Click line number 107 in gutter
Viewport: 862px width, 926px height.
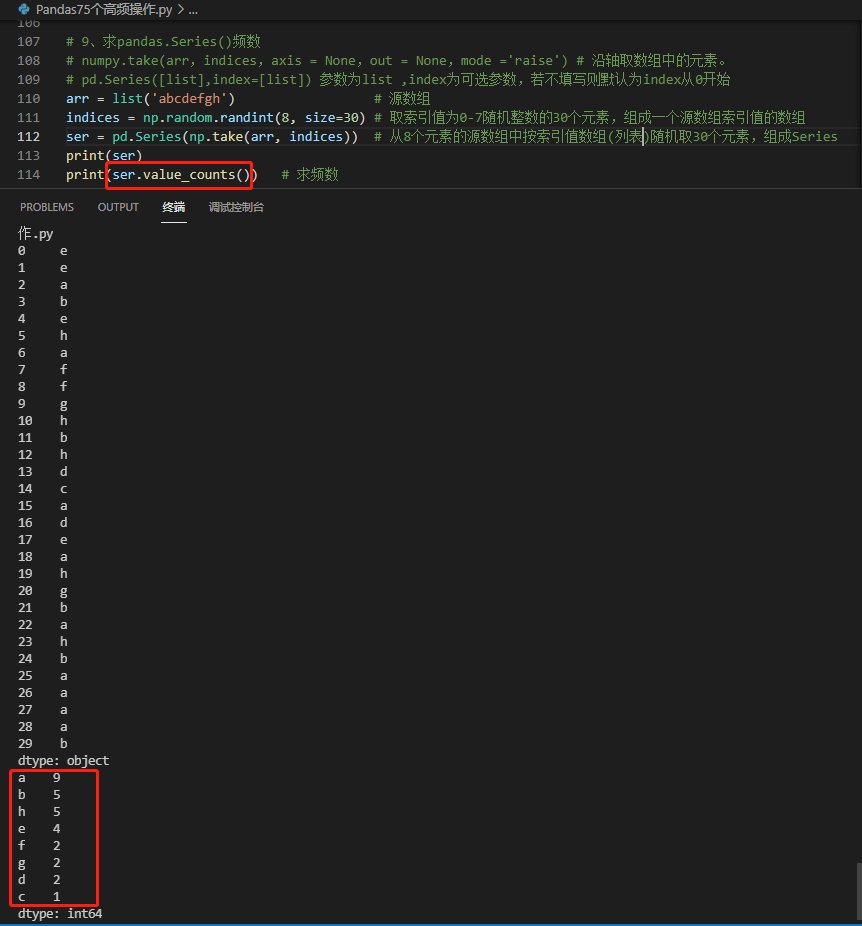pyautogui.click(x=28, y=42)
